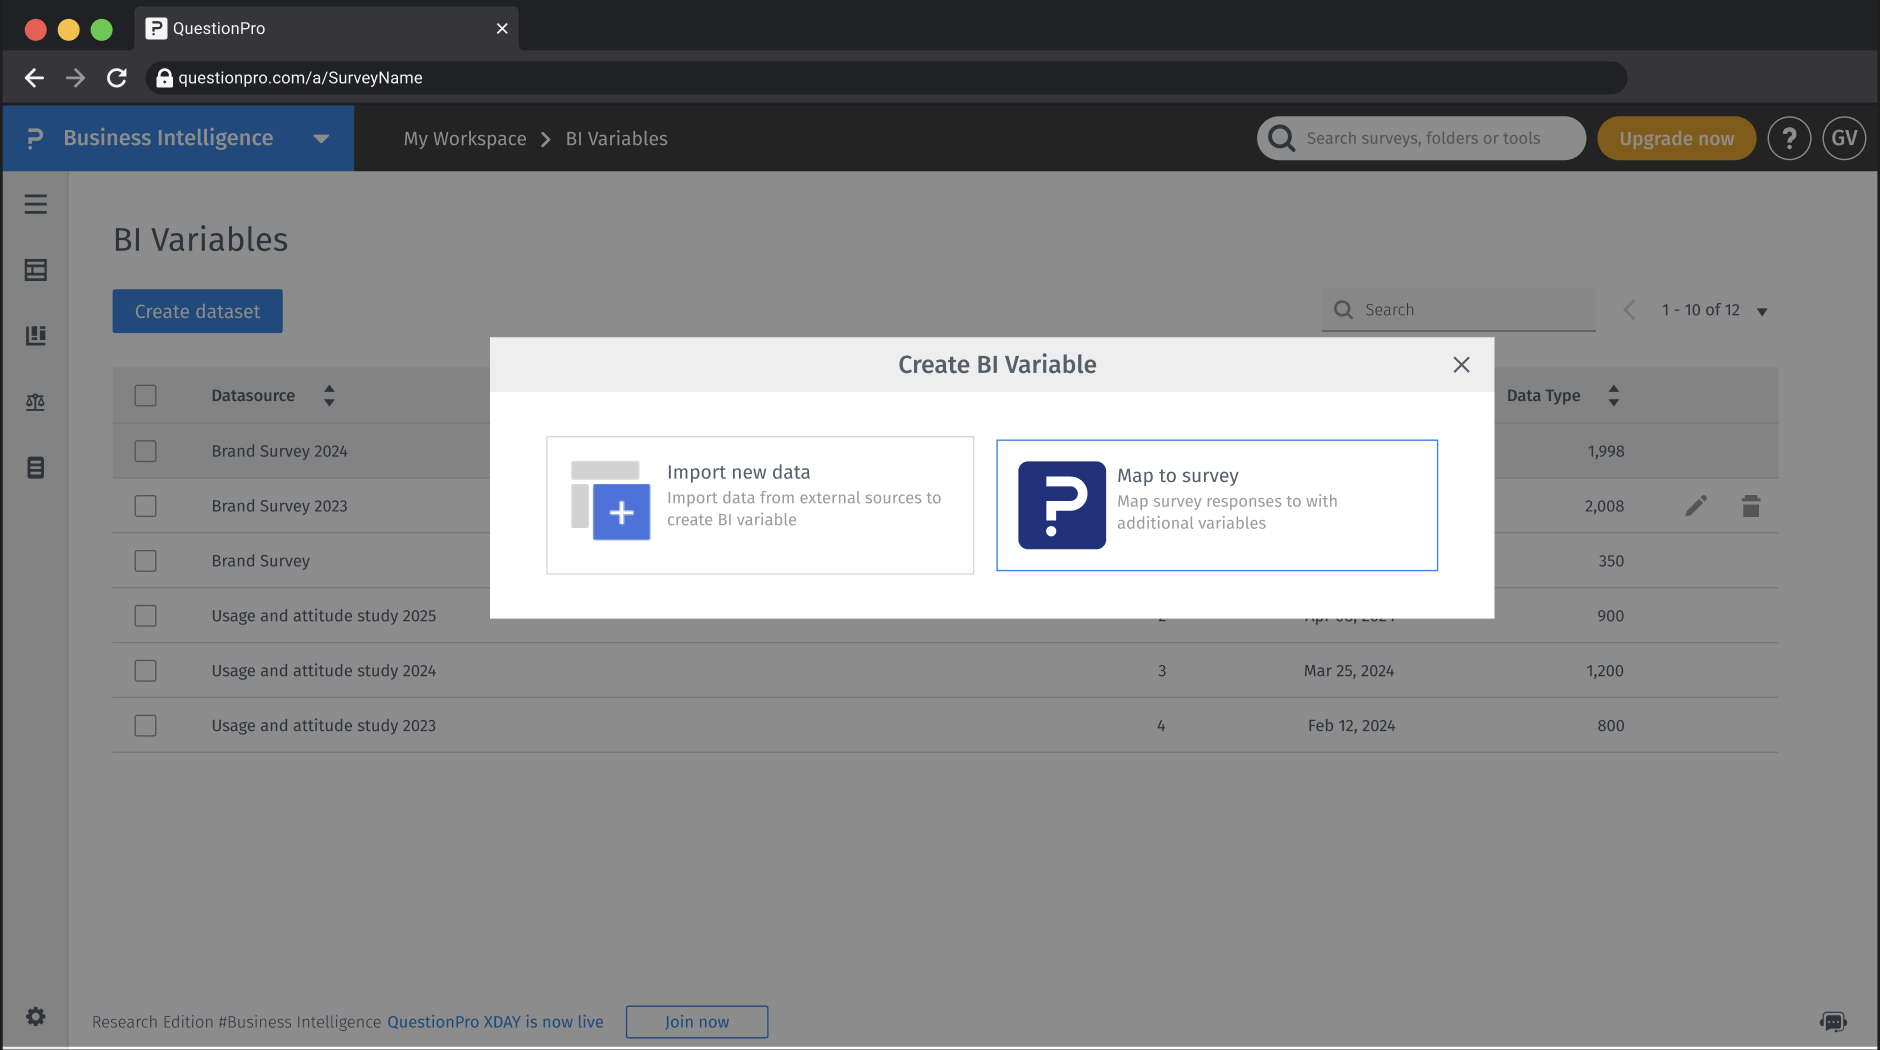Edit the Brand Survey 2023 row
1880x1050 pixels.
tap(1696, 506)
